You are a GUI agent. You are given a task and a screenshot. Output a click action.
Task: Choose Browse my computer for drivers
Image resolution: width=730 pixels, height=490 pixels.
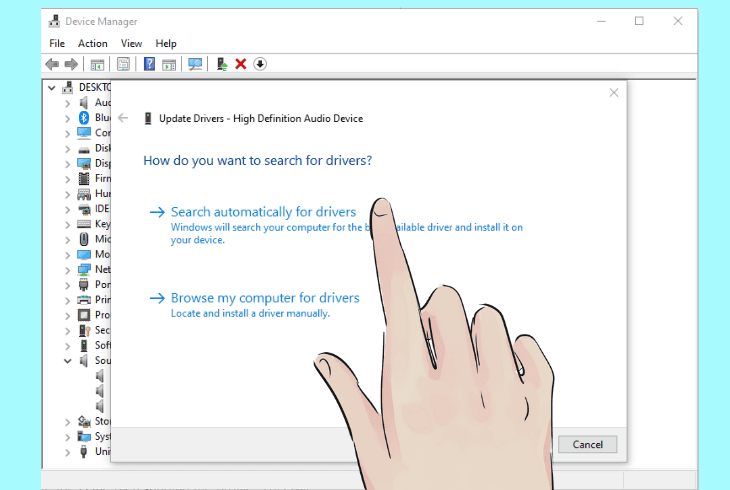265,298
